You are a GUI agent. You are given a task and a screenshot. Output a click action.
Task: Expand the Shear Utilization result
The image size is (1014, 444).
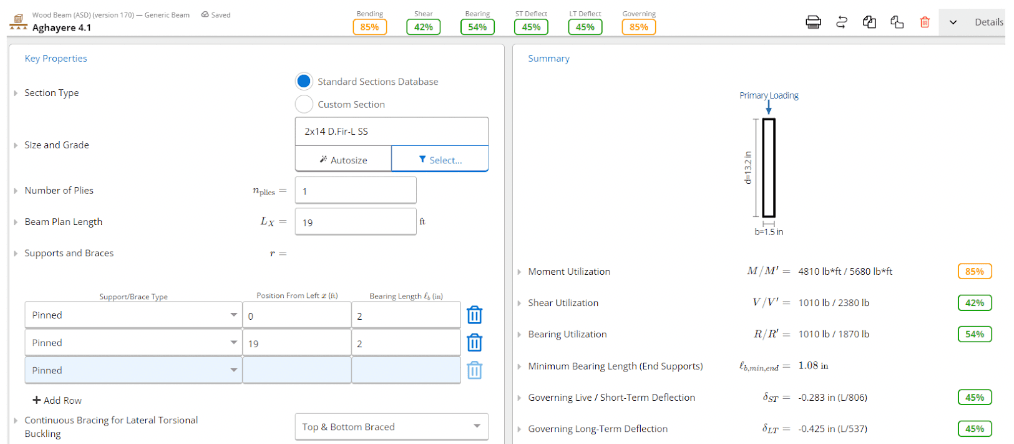click(x=520, y=303)
